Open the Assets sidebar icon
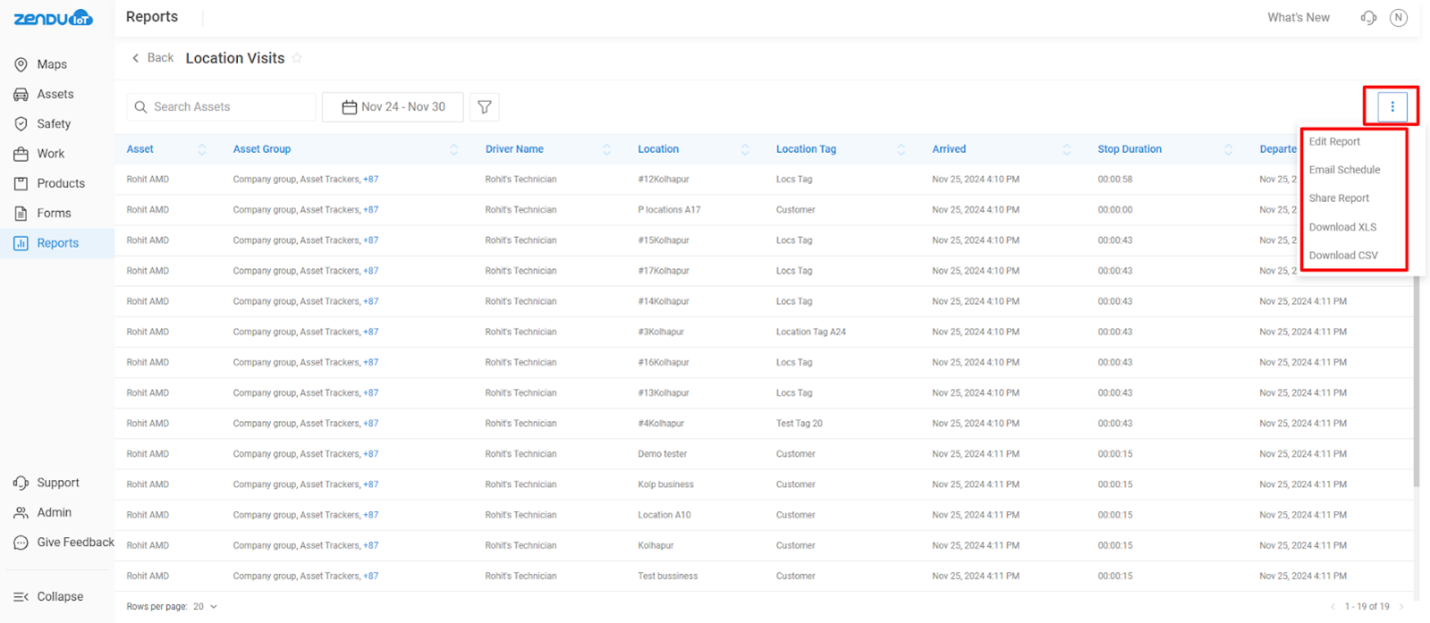Viewport: 1430px width, 623px height. (x=21, y=94)
